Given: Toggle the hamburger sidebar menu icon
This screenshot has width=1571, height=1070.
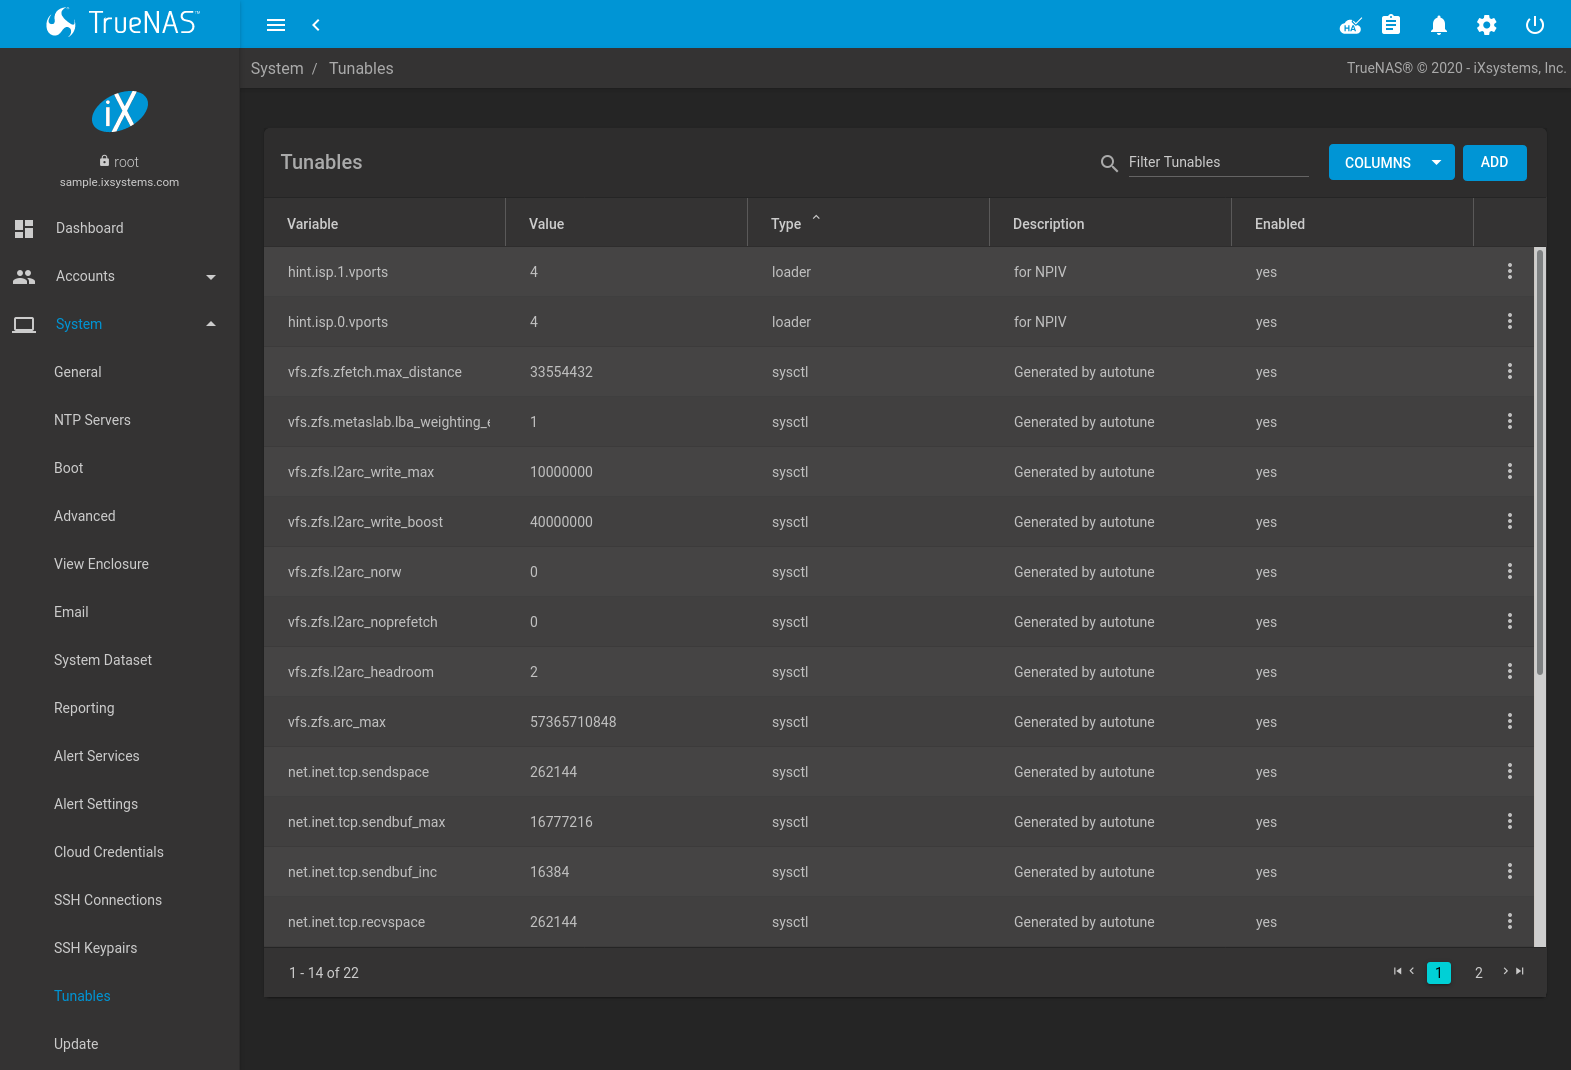Looking at the screenshot, I should point(276,25).
